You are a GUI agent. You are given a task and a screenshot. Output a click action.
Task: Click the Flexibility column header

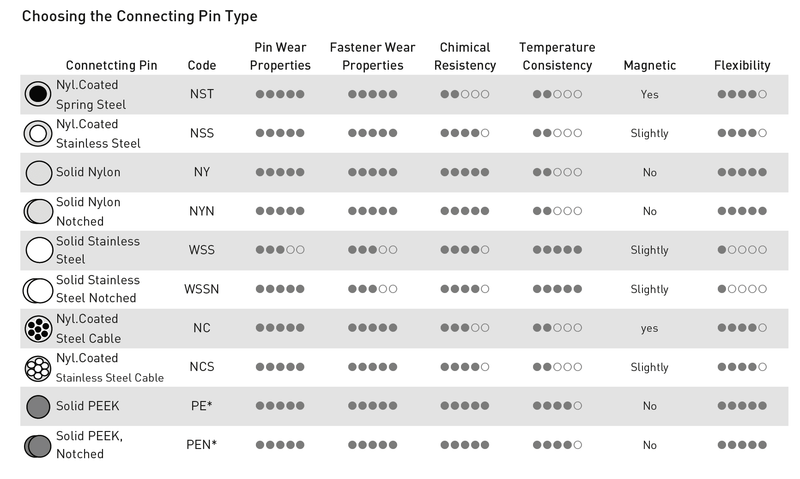pos(742,65)
